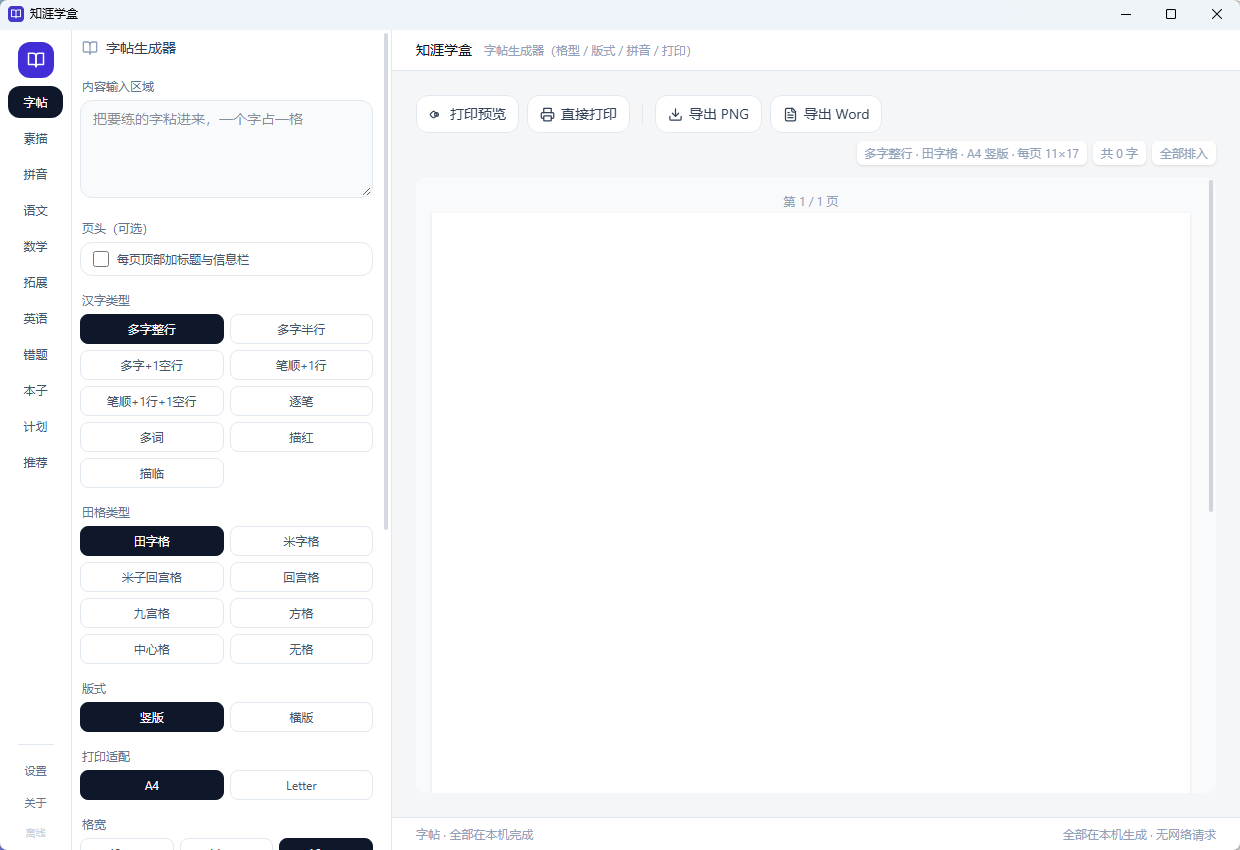The height and width of the screenshot is (850, 1240).
Task: Open the 英语 sidebar section
Action: pyautogui.click(x=35, y=318)
